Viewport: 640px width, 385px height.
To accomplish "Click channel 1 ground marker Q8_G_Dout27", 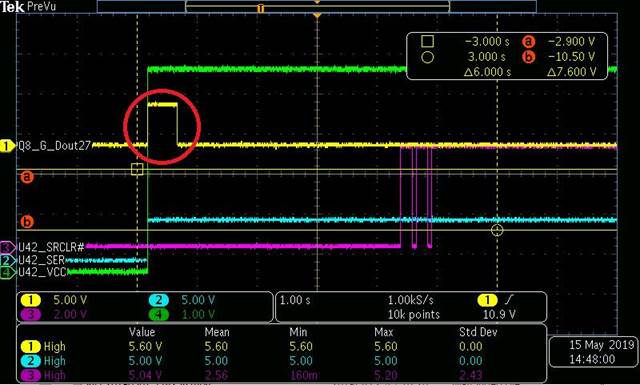I will click(x=7, y=146).
